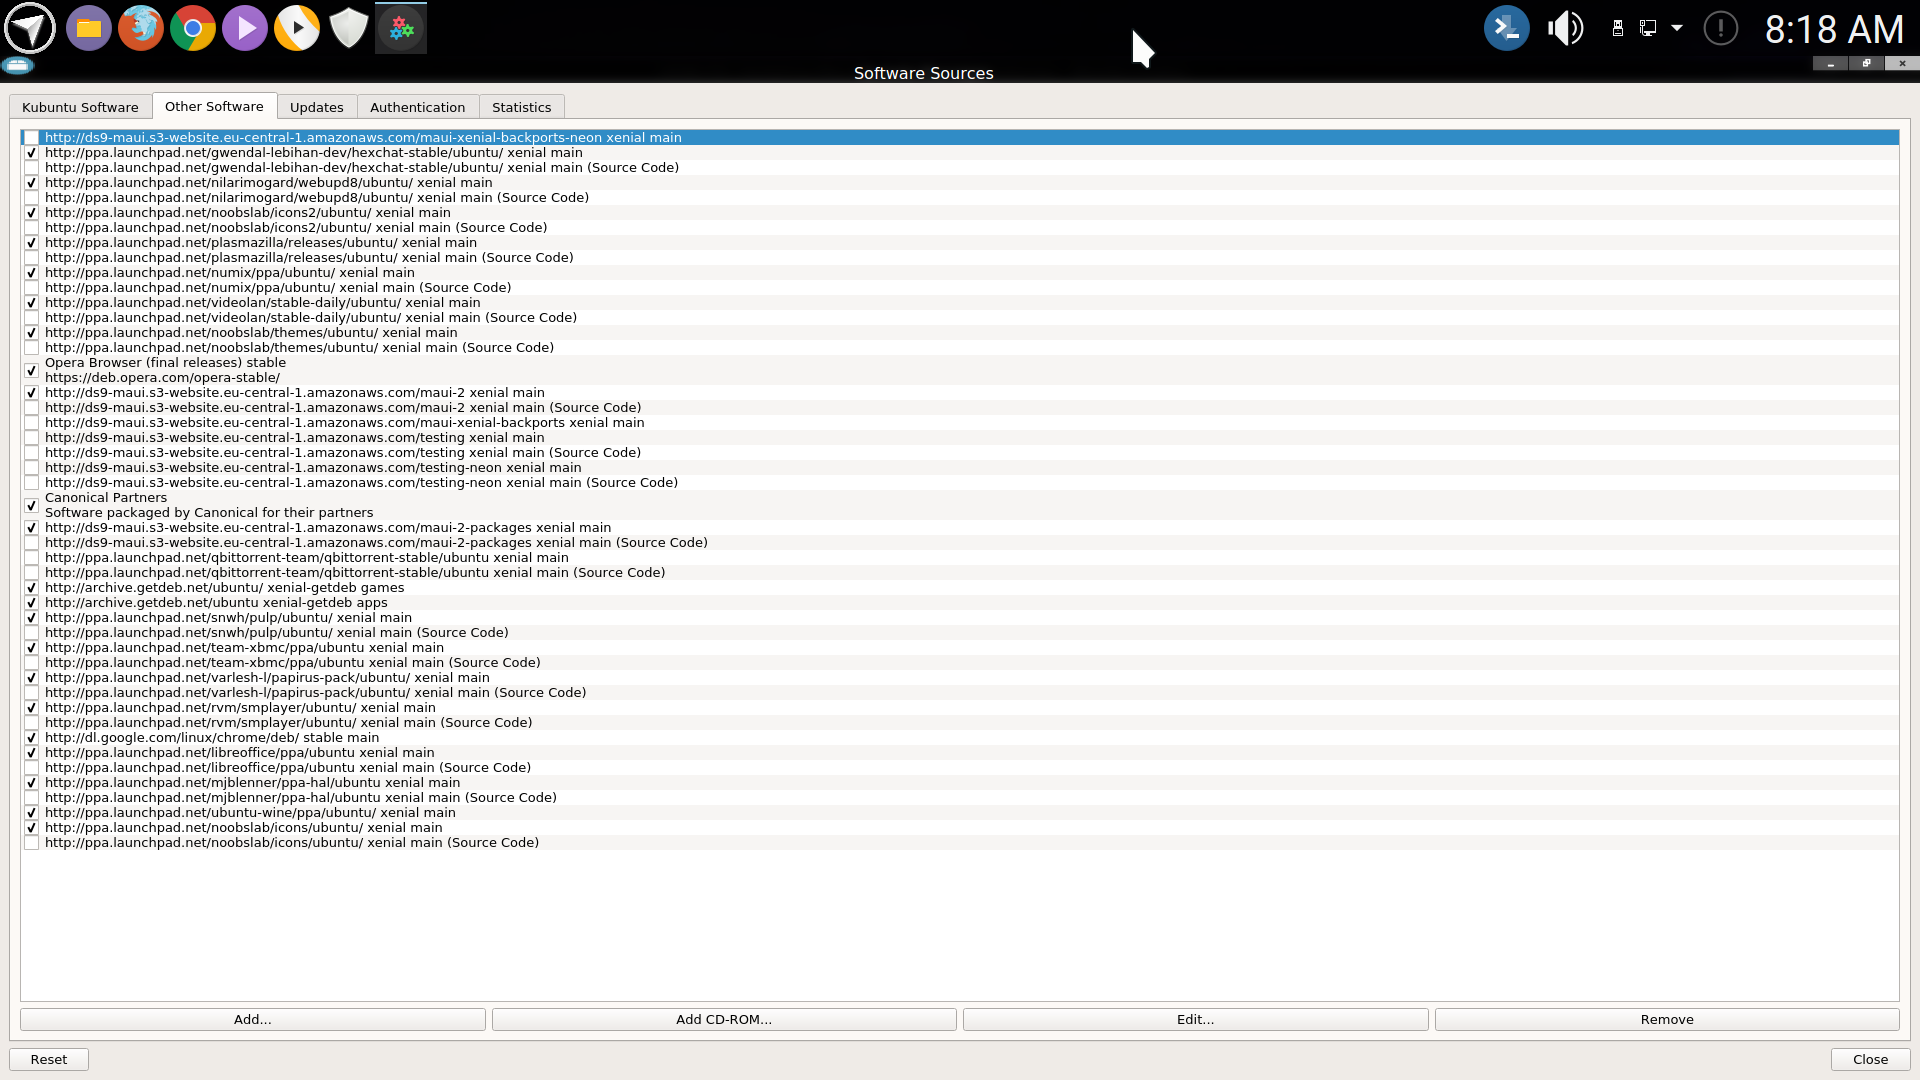Image resolution: width=1920 pixels, height=1080 pixels.
Task: Select the google chrome deb stable source row
Action: (x=212, y=738)
